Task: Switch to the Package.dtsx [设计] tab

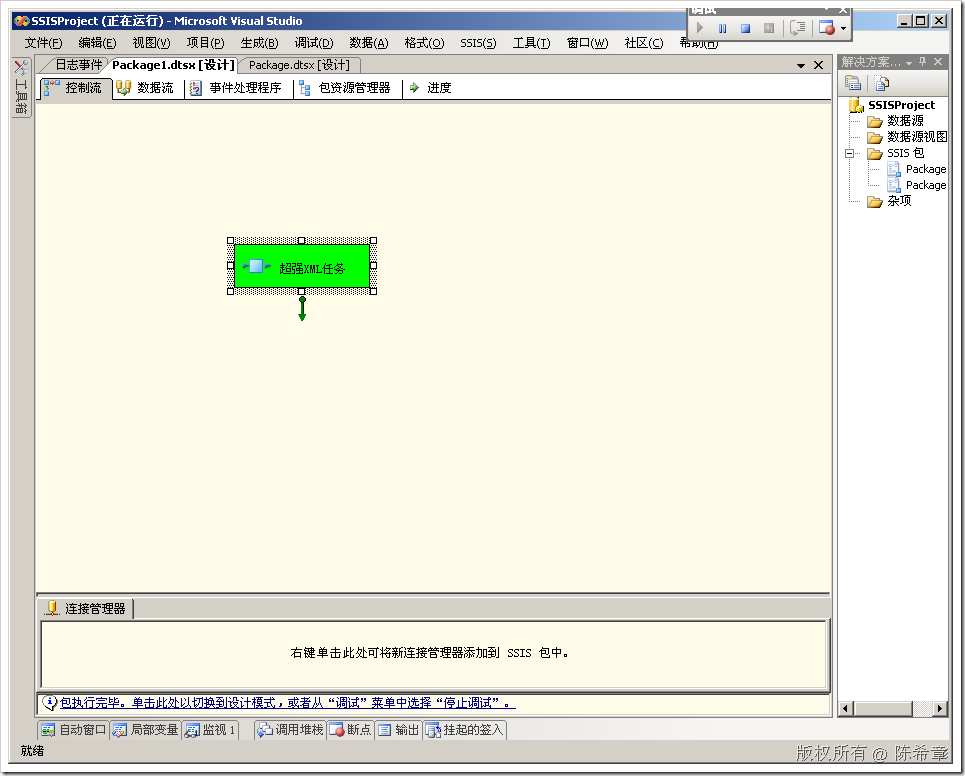Action: pyautogui.click(x=299, y=65)
